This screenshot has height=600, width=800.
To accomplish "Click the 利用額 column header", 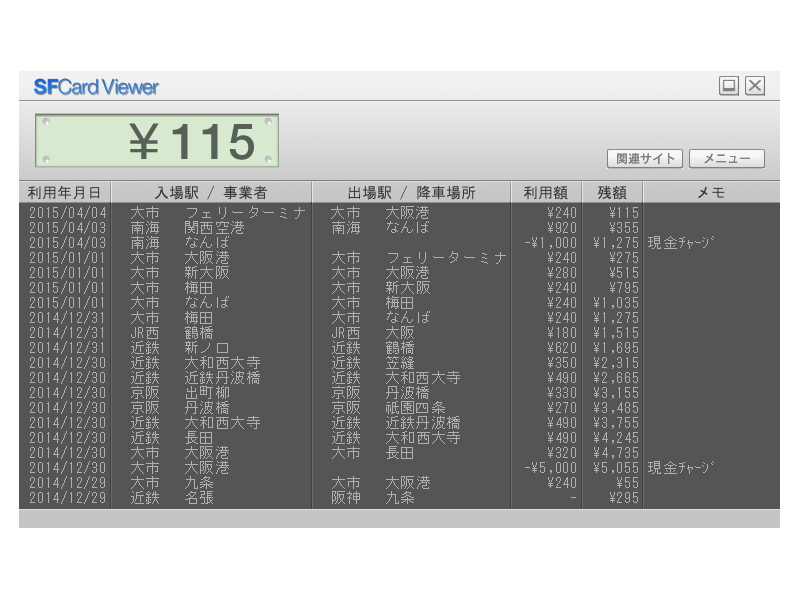I will [x=546, y=192].
